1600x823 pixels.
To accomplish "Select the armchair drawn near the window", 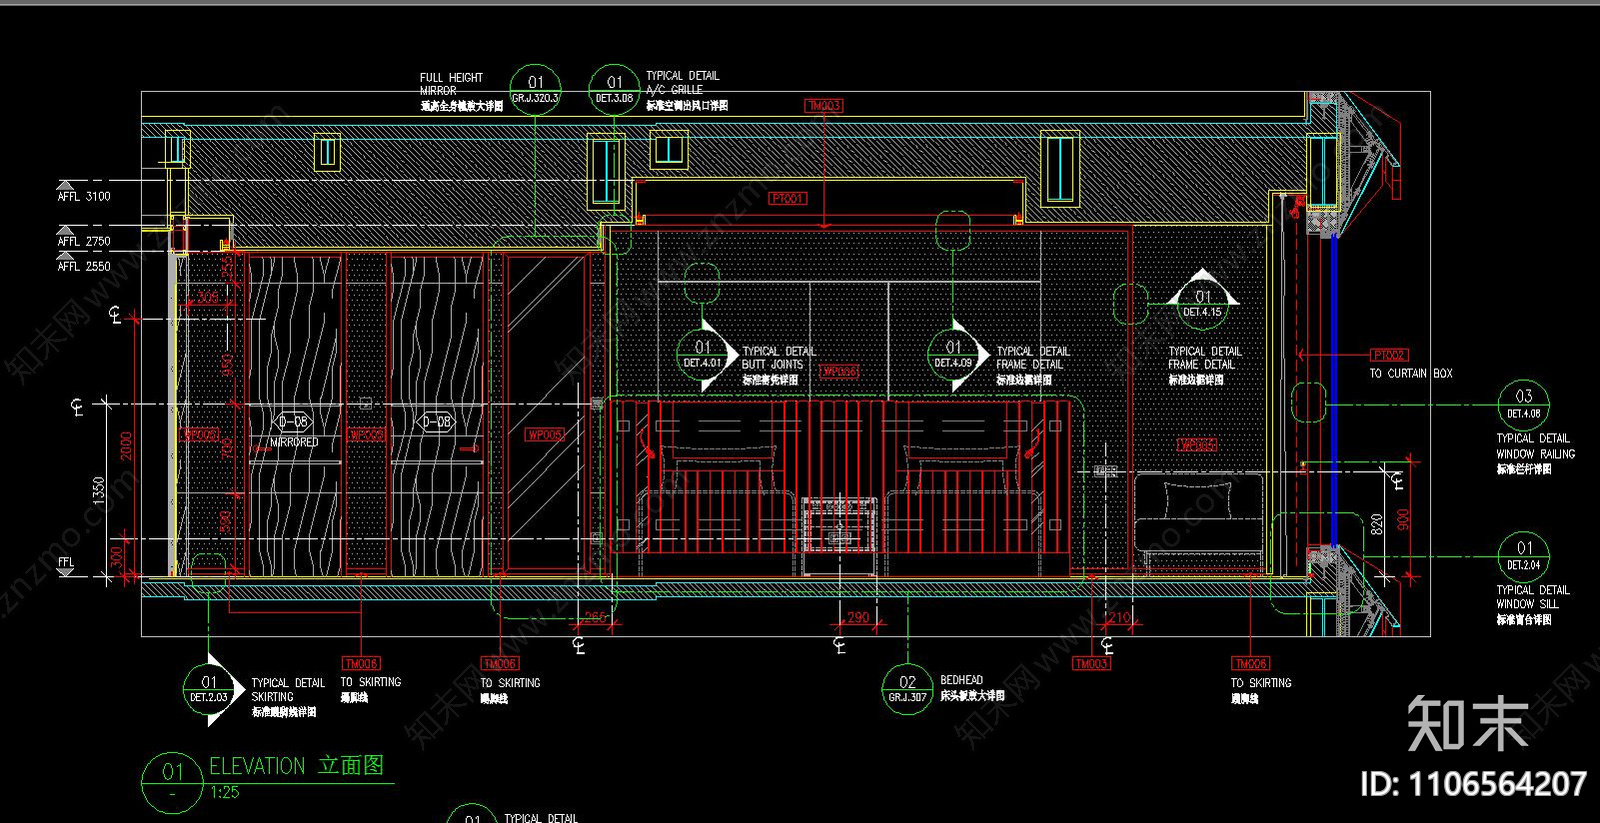I will [x=1199, y=523].
